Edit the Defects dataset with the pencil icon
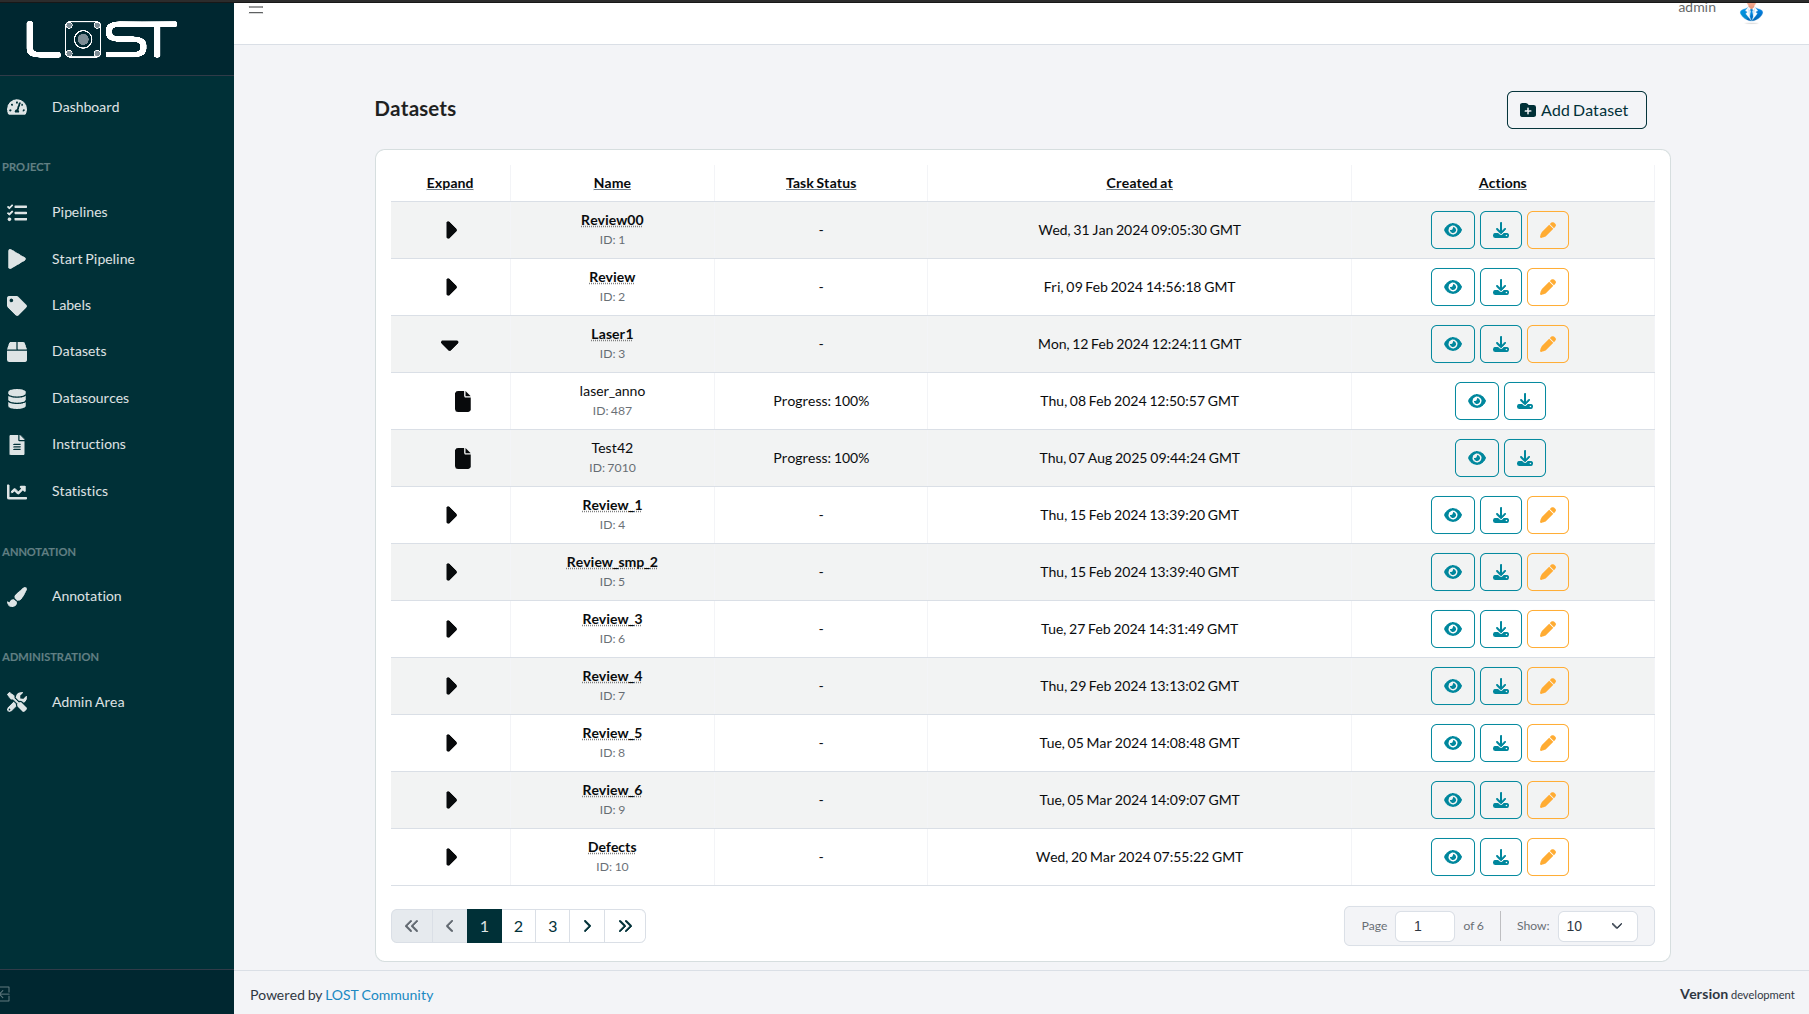1809x1014 pixels. click(x=1547, y=857)
